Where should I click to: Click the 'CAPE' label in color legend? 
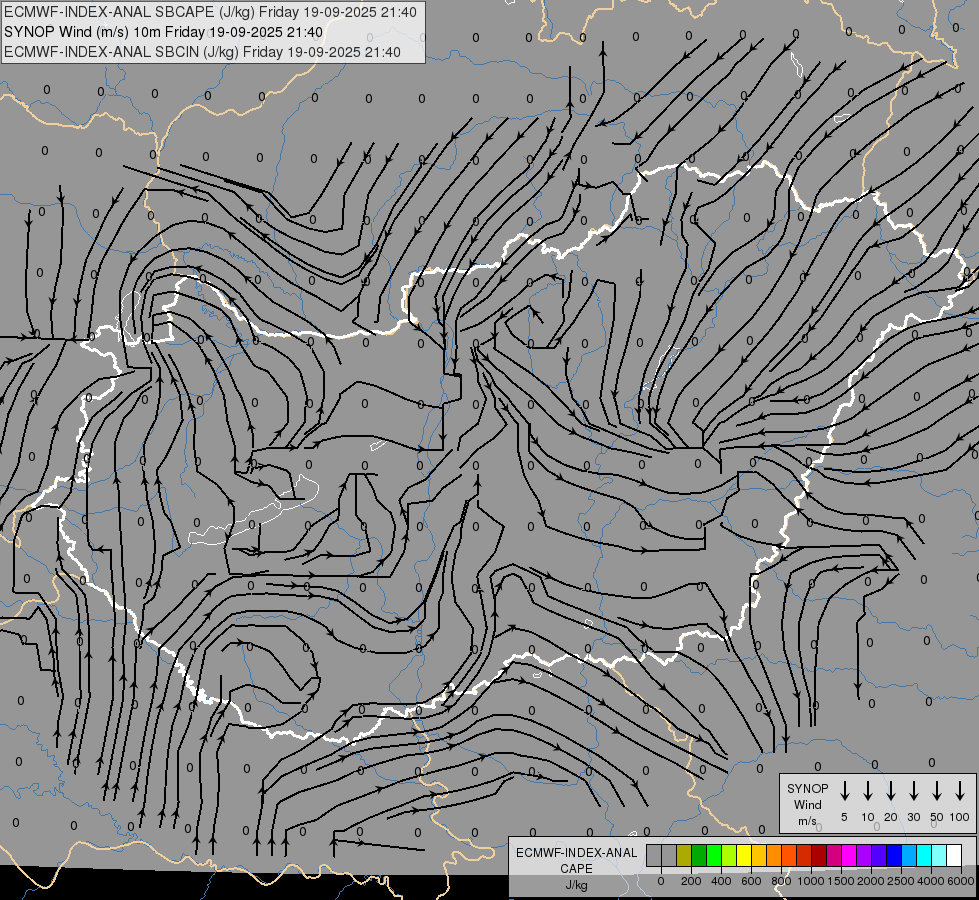(576, 869)
